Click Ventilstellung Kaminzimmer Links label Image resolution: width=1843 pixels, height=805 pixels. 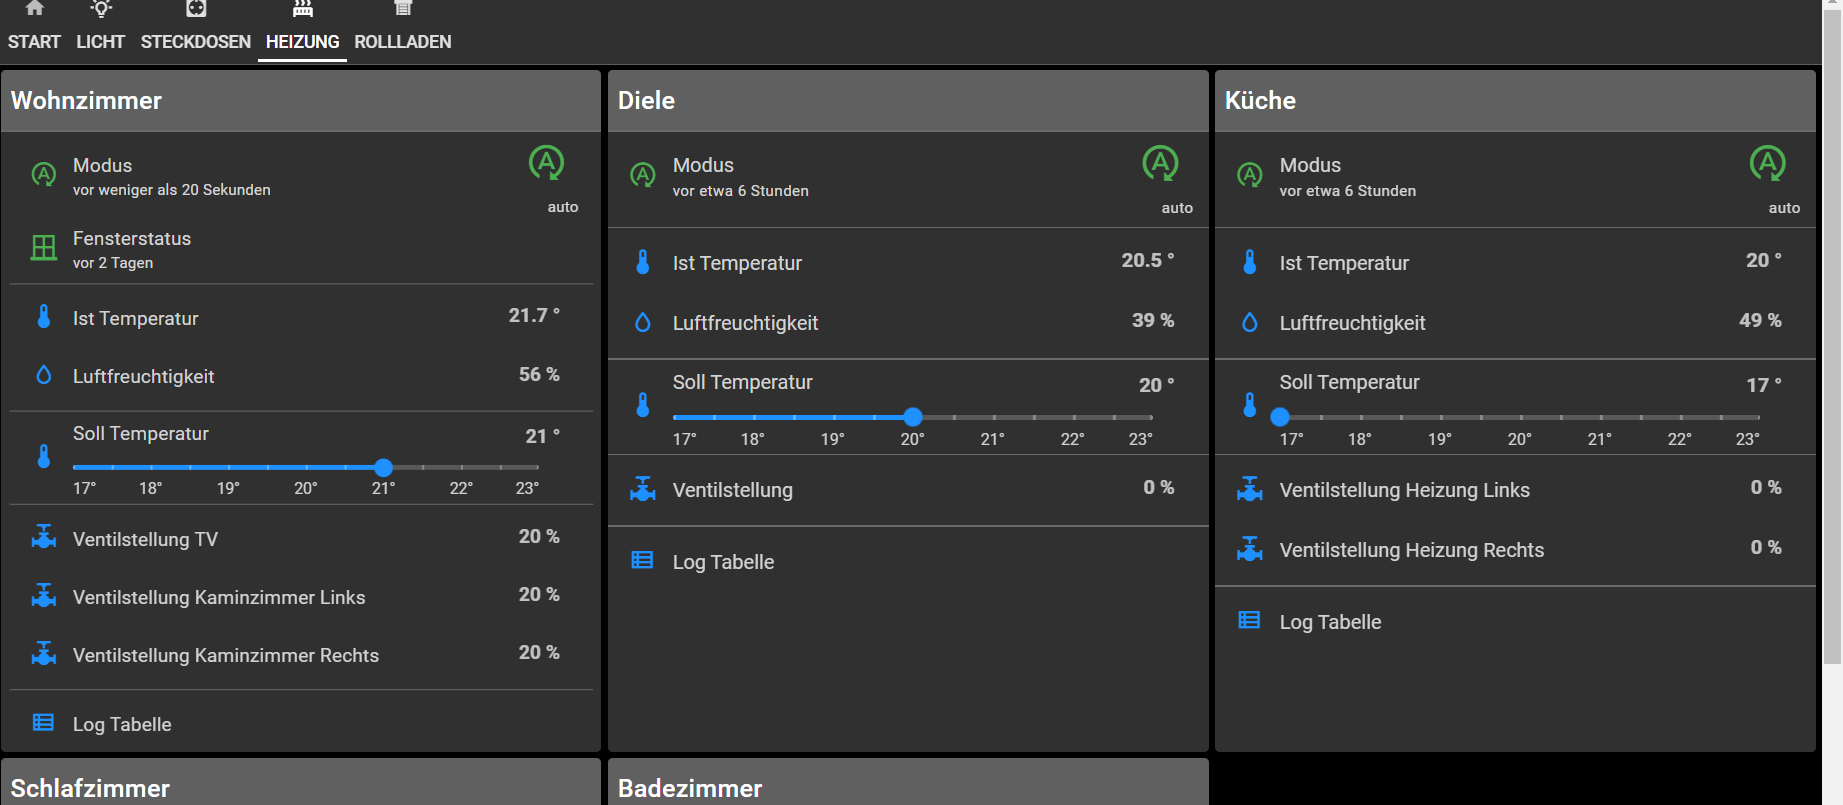(219, 597)
